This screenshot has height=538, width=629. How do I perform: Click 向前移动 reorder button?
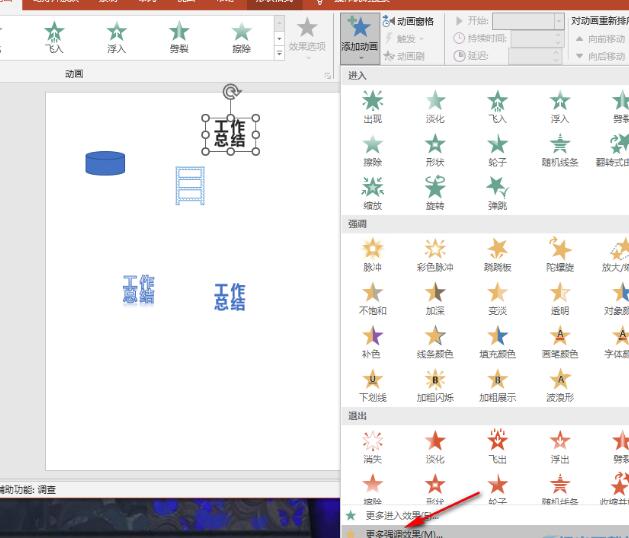[601, 39]
